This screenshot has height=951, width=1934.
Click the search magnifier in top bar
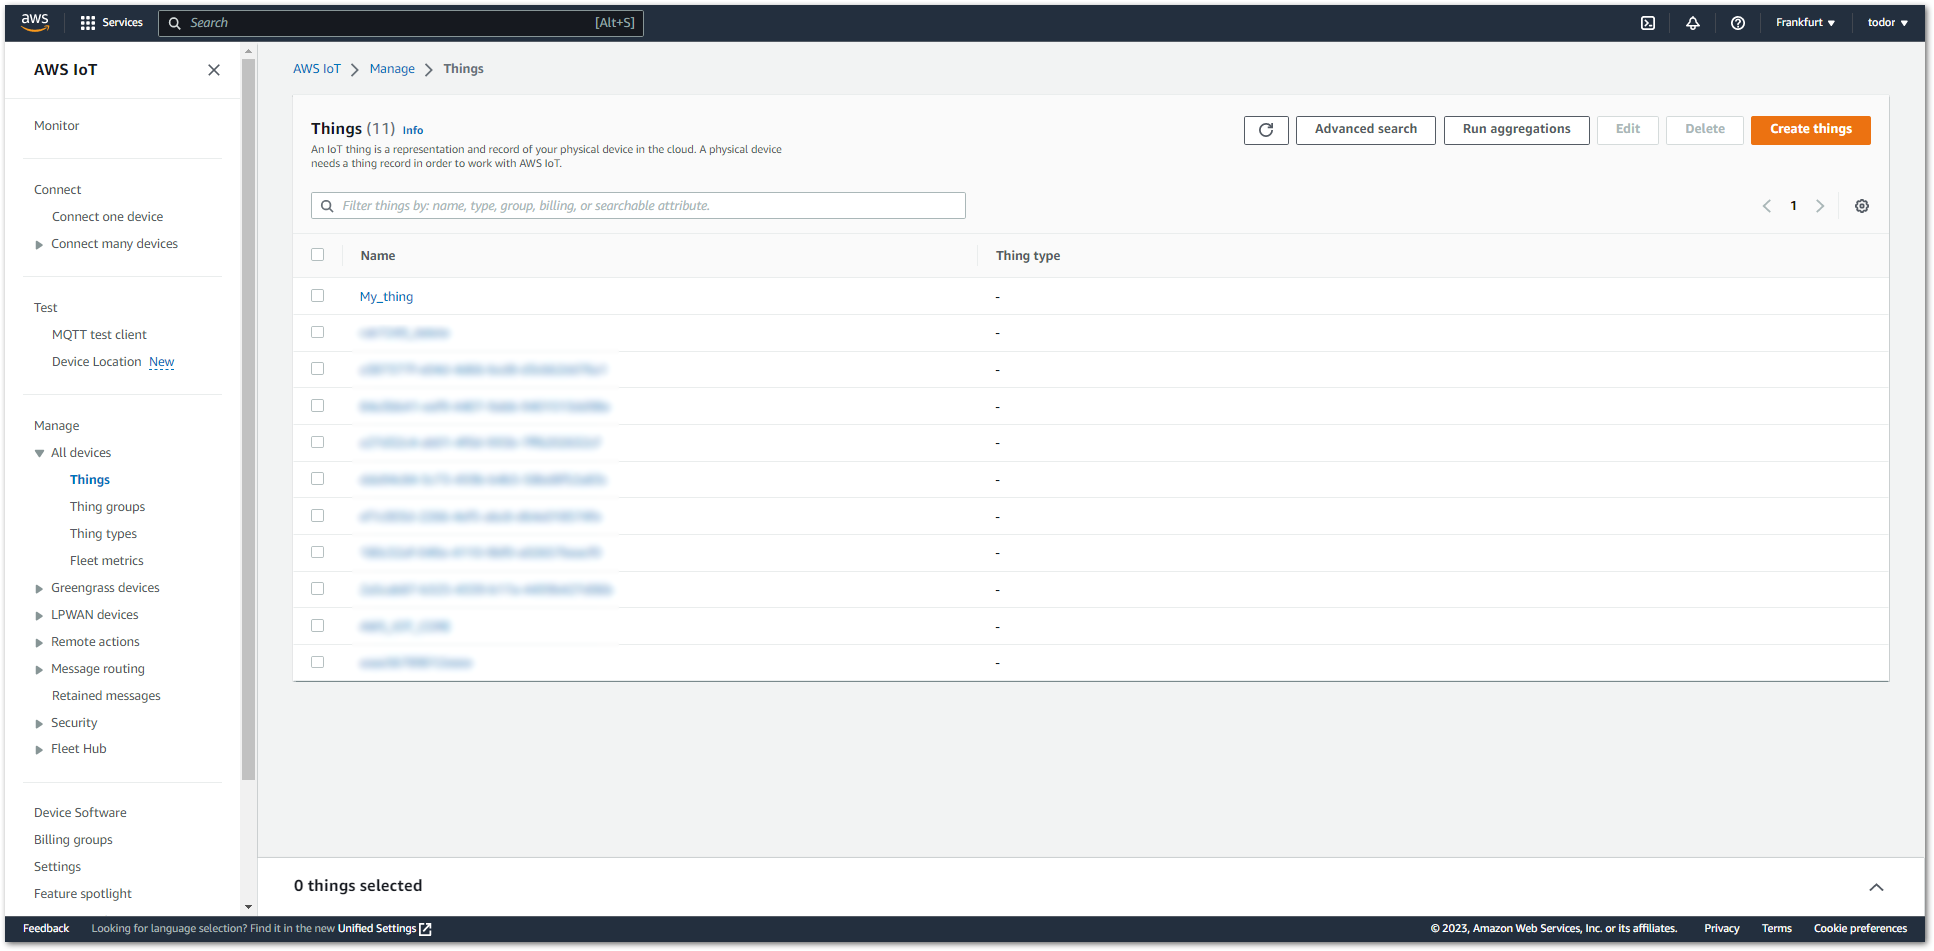(x=175, y=23)
